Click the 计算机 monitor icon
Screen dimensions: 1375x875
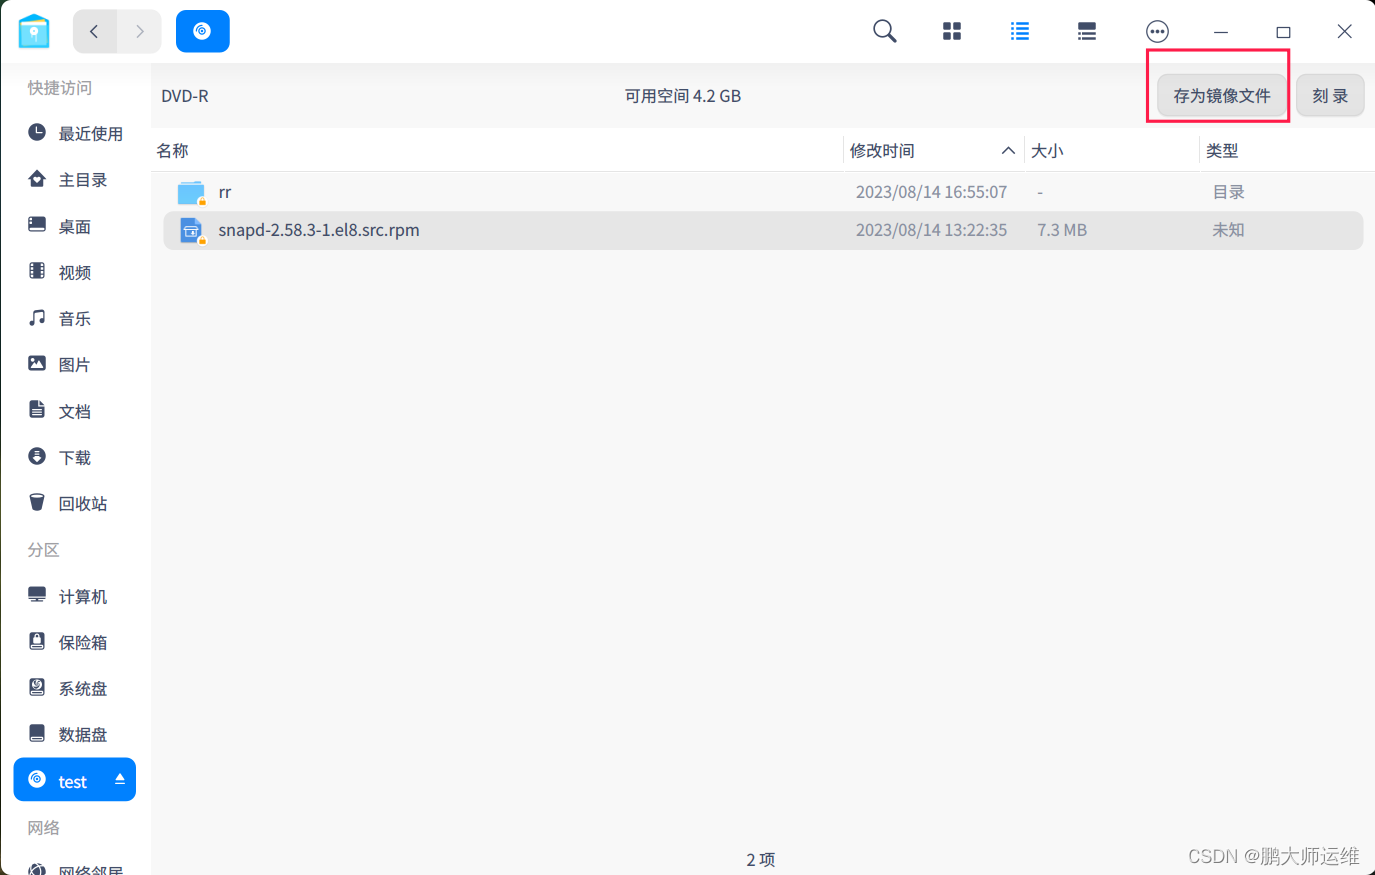(x=37, y=595)
